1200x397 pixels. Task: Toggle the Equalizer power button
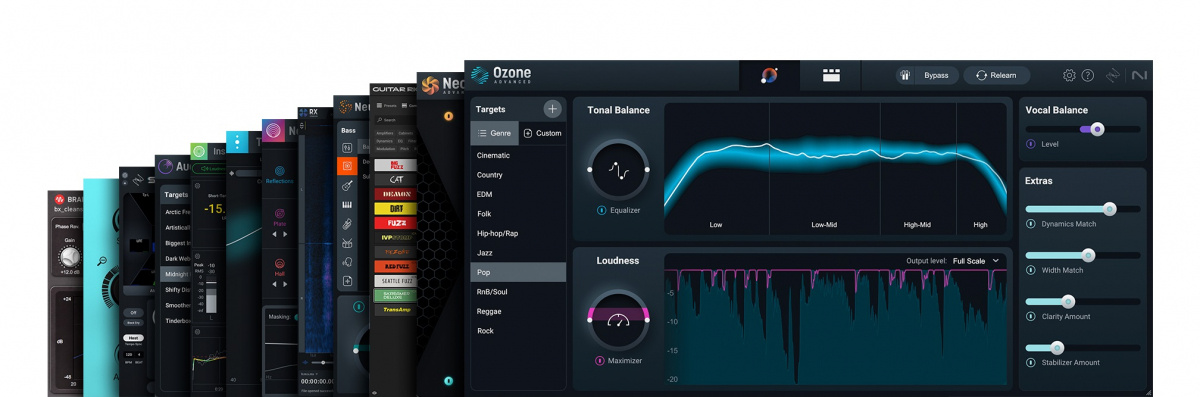[601, 211]
